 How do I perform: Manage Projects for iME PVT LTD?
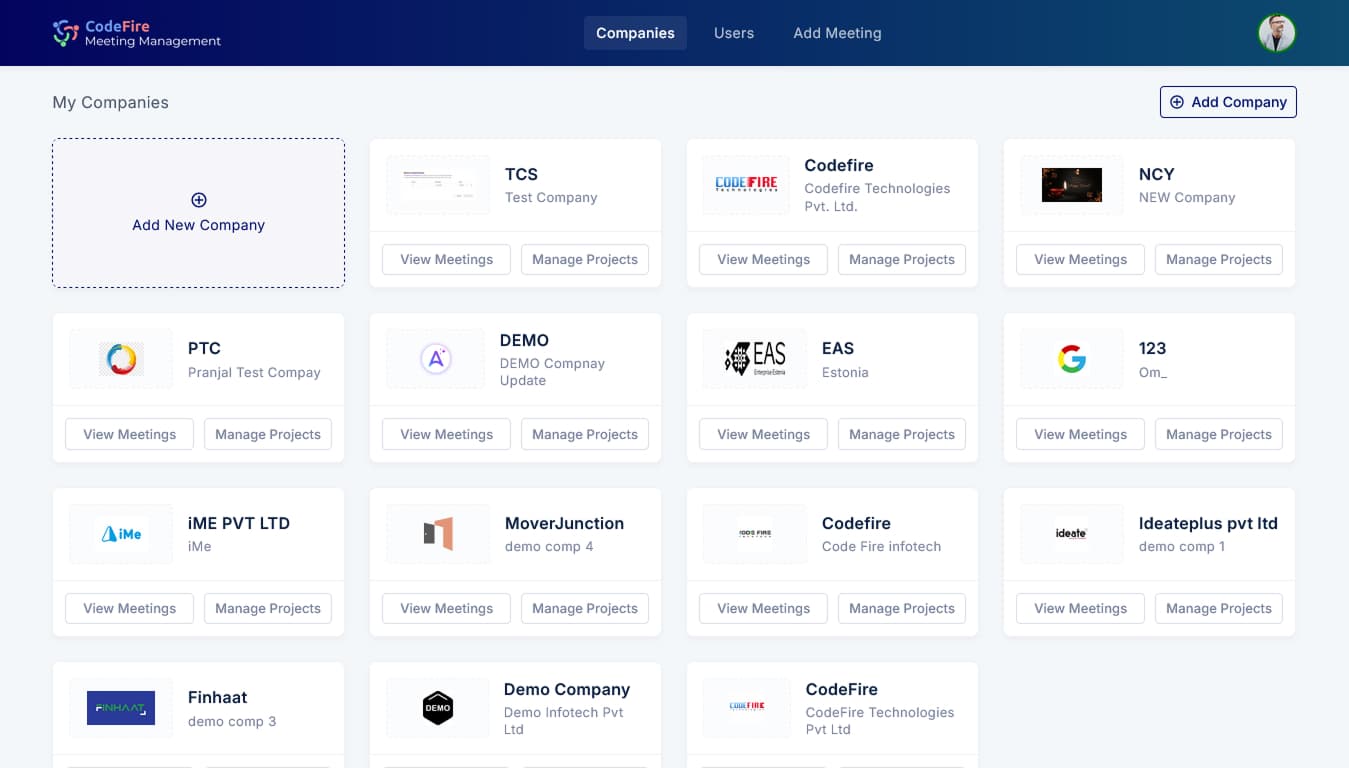tap(268, 608)
